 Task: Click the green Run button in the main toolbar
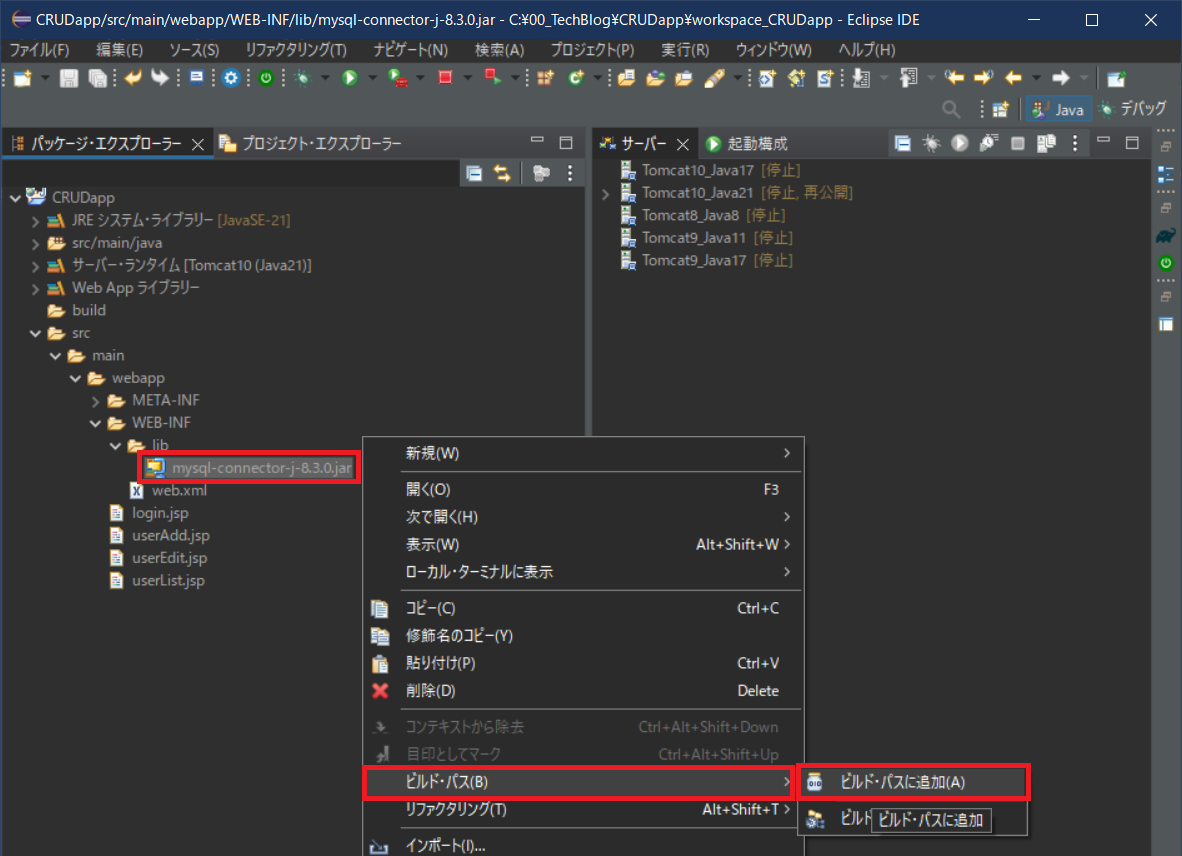tap(349, 78)
